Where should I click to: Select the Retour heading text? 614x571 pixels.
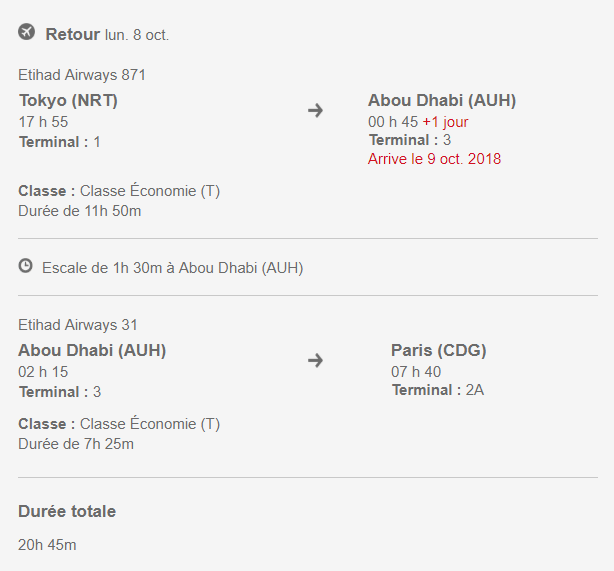72,34
